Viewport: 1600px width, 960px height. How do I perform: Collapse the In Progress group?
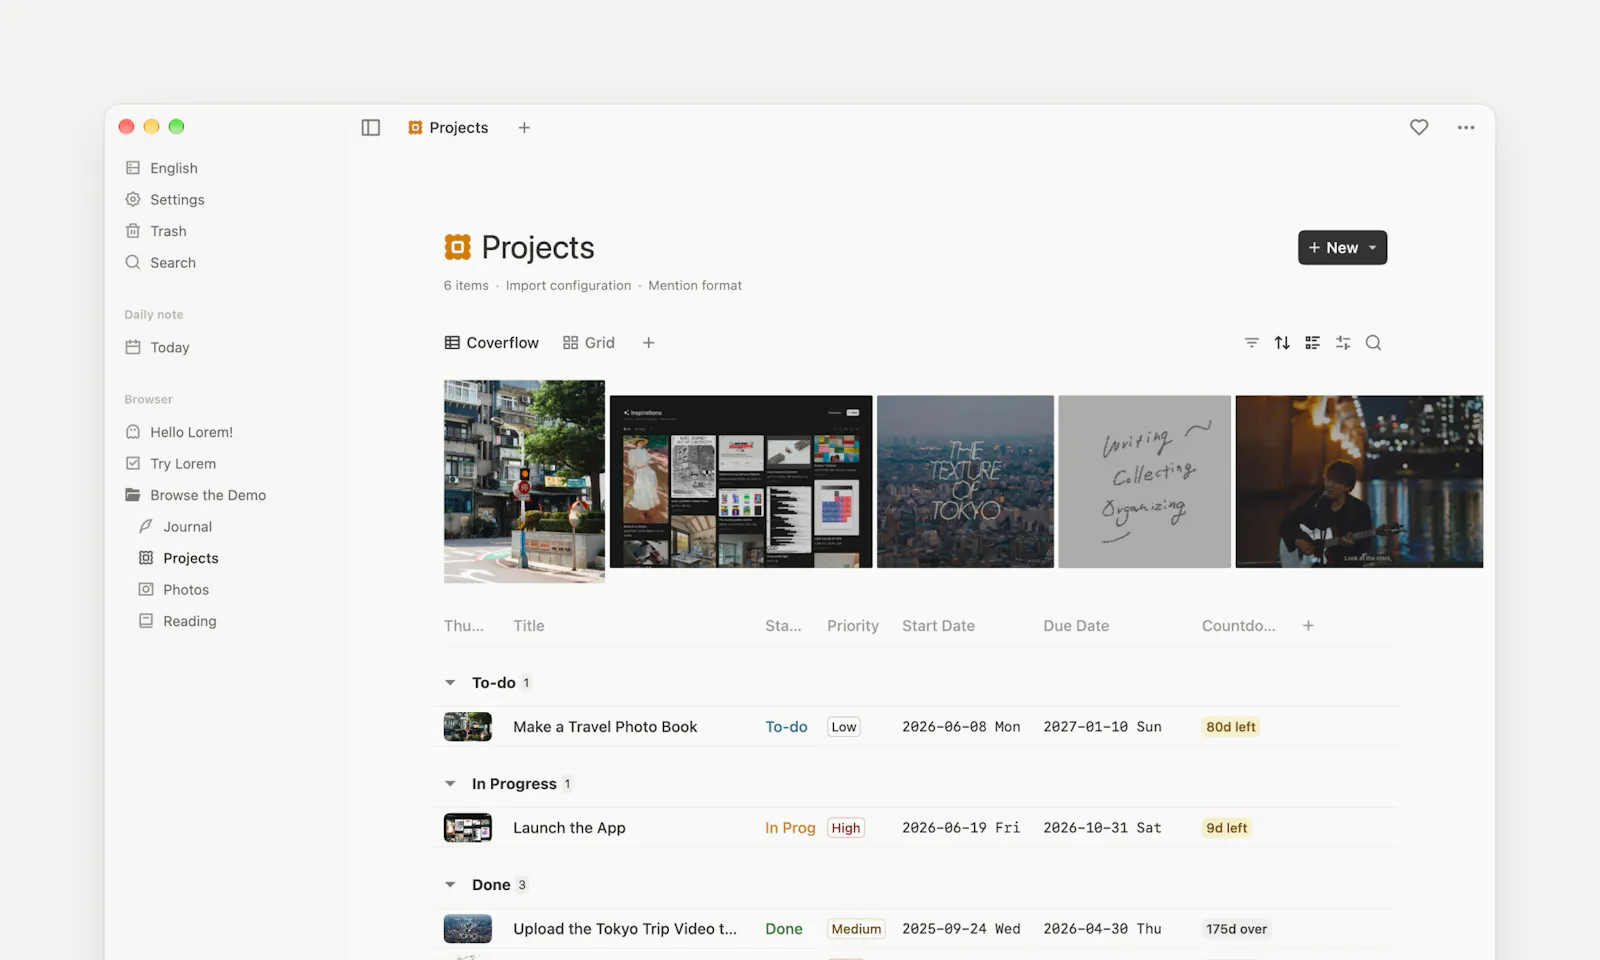coord(450,784)
